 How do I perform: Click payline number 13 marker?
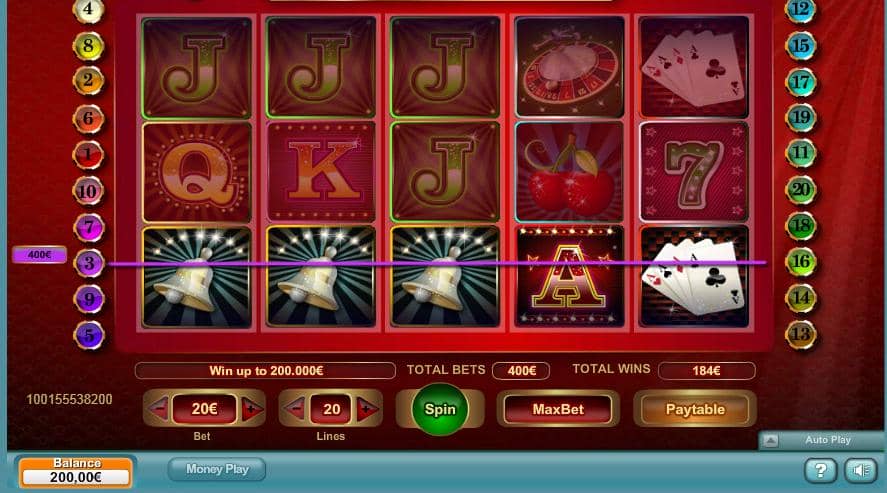coord(800,334)
